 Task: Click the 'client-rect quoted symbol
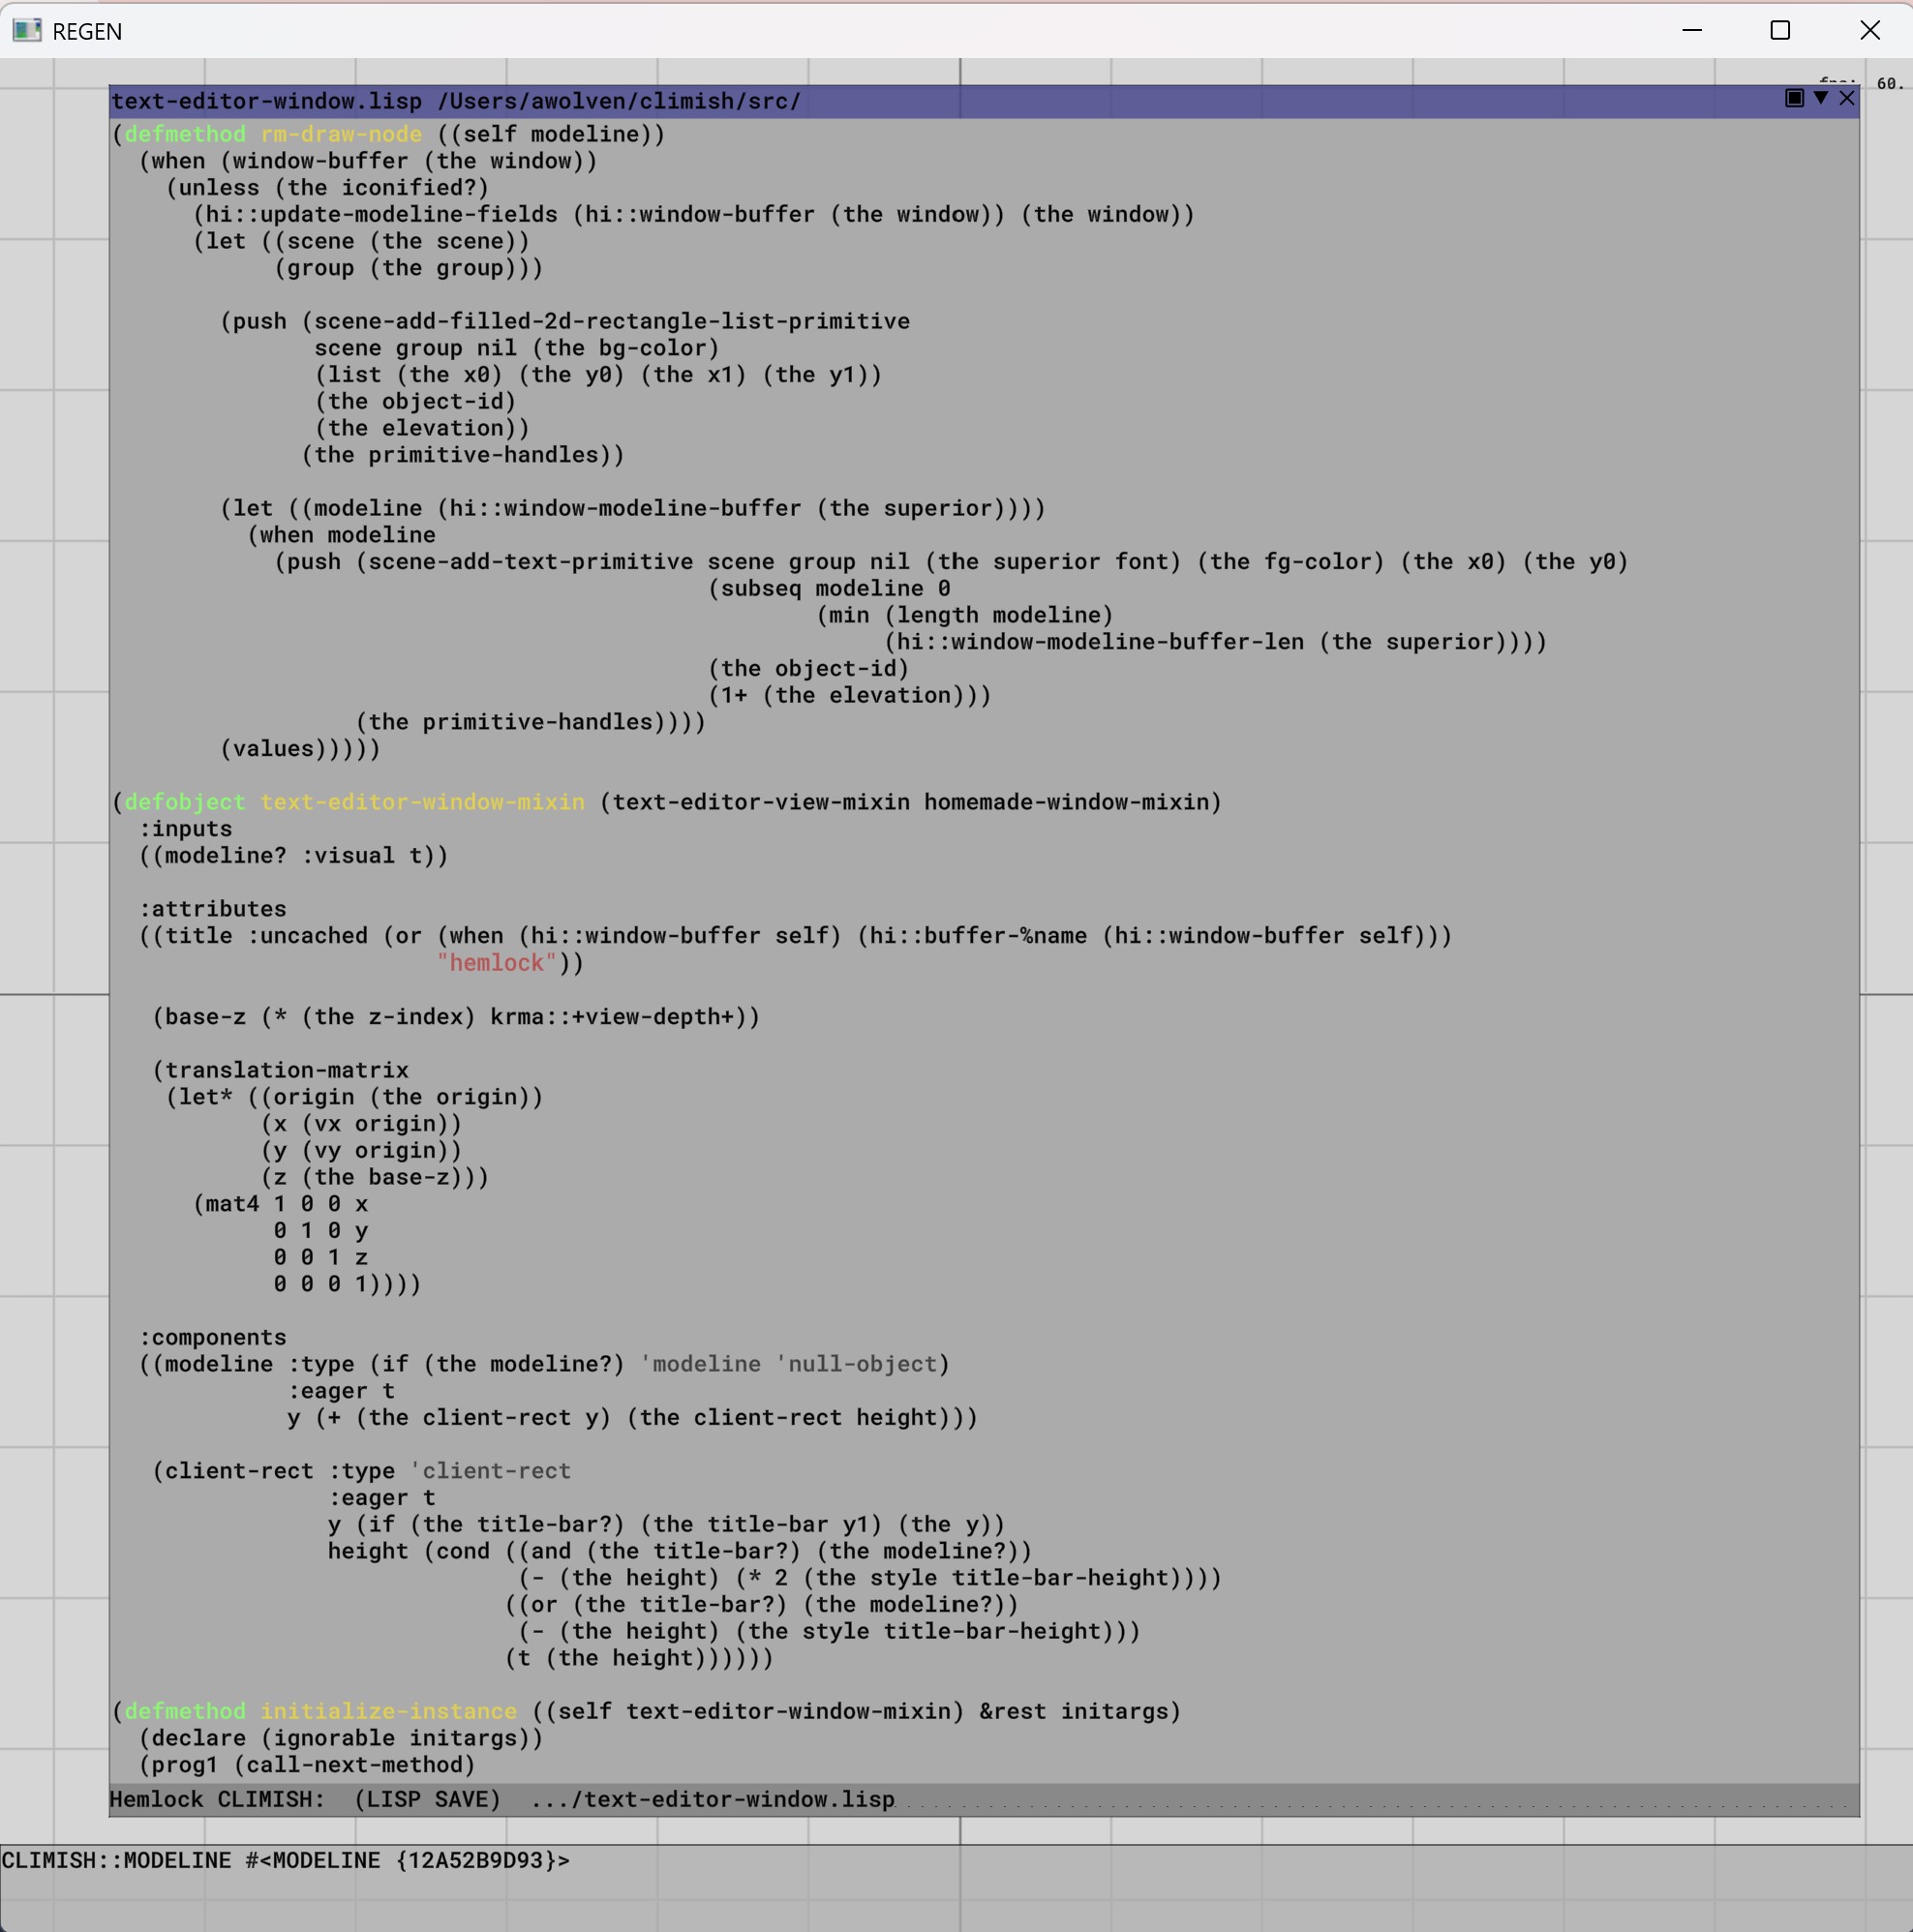490,1471
